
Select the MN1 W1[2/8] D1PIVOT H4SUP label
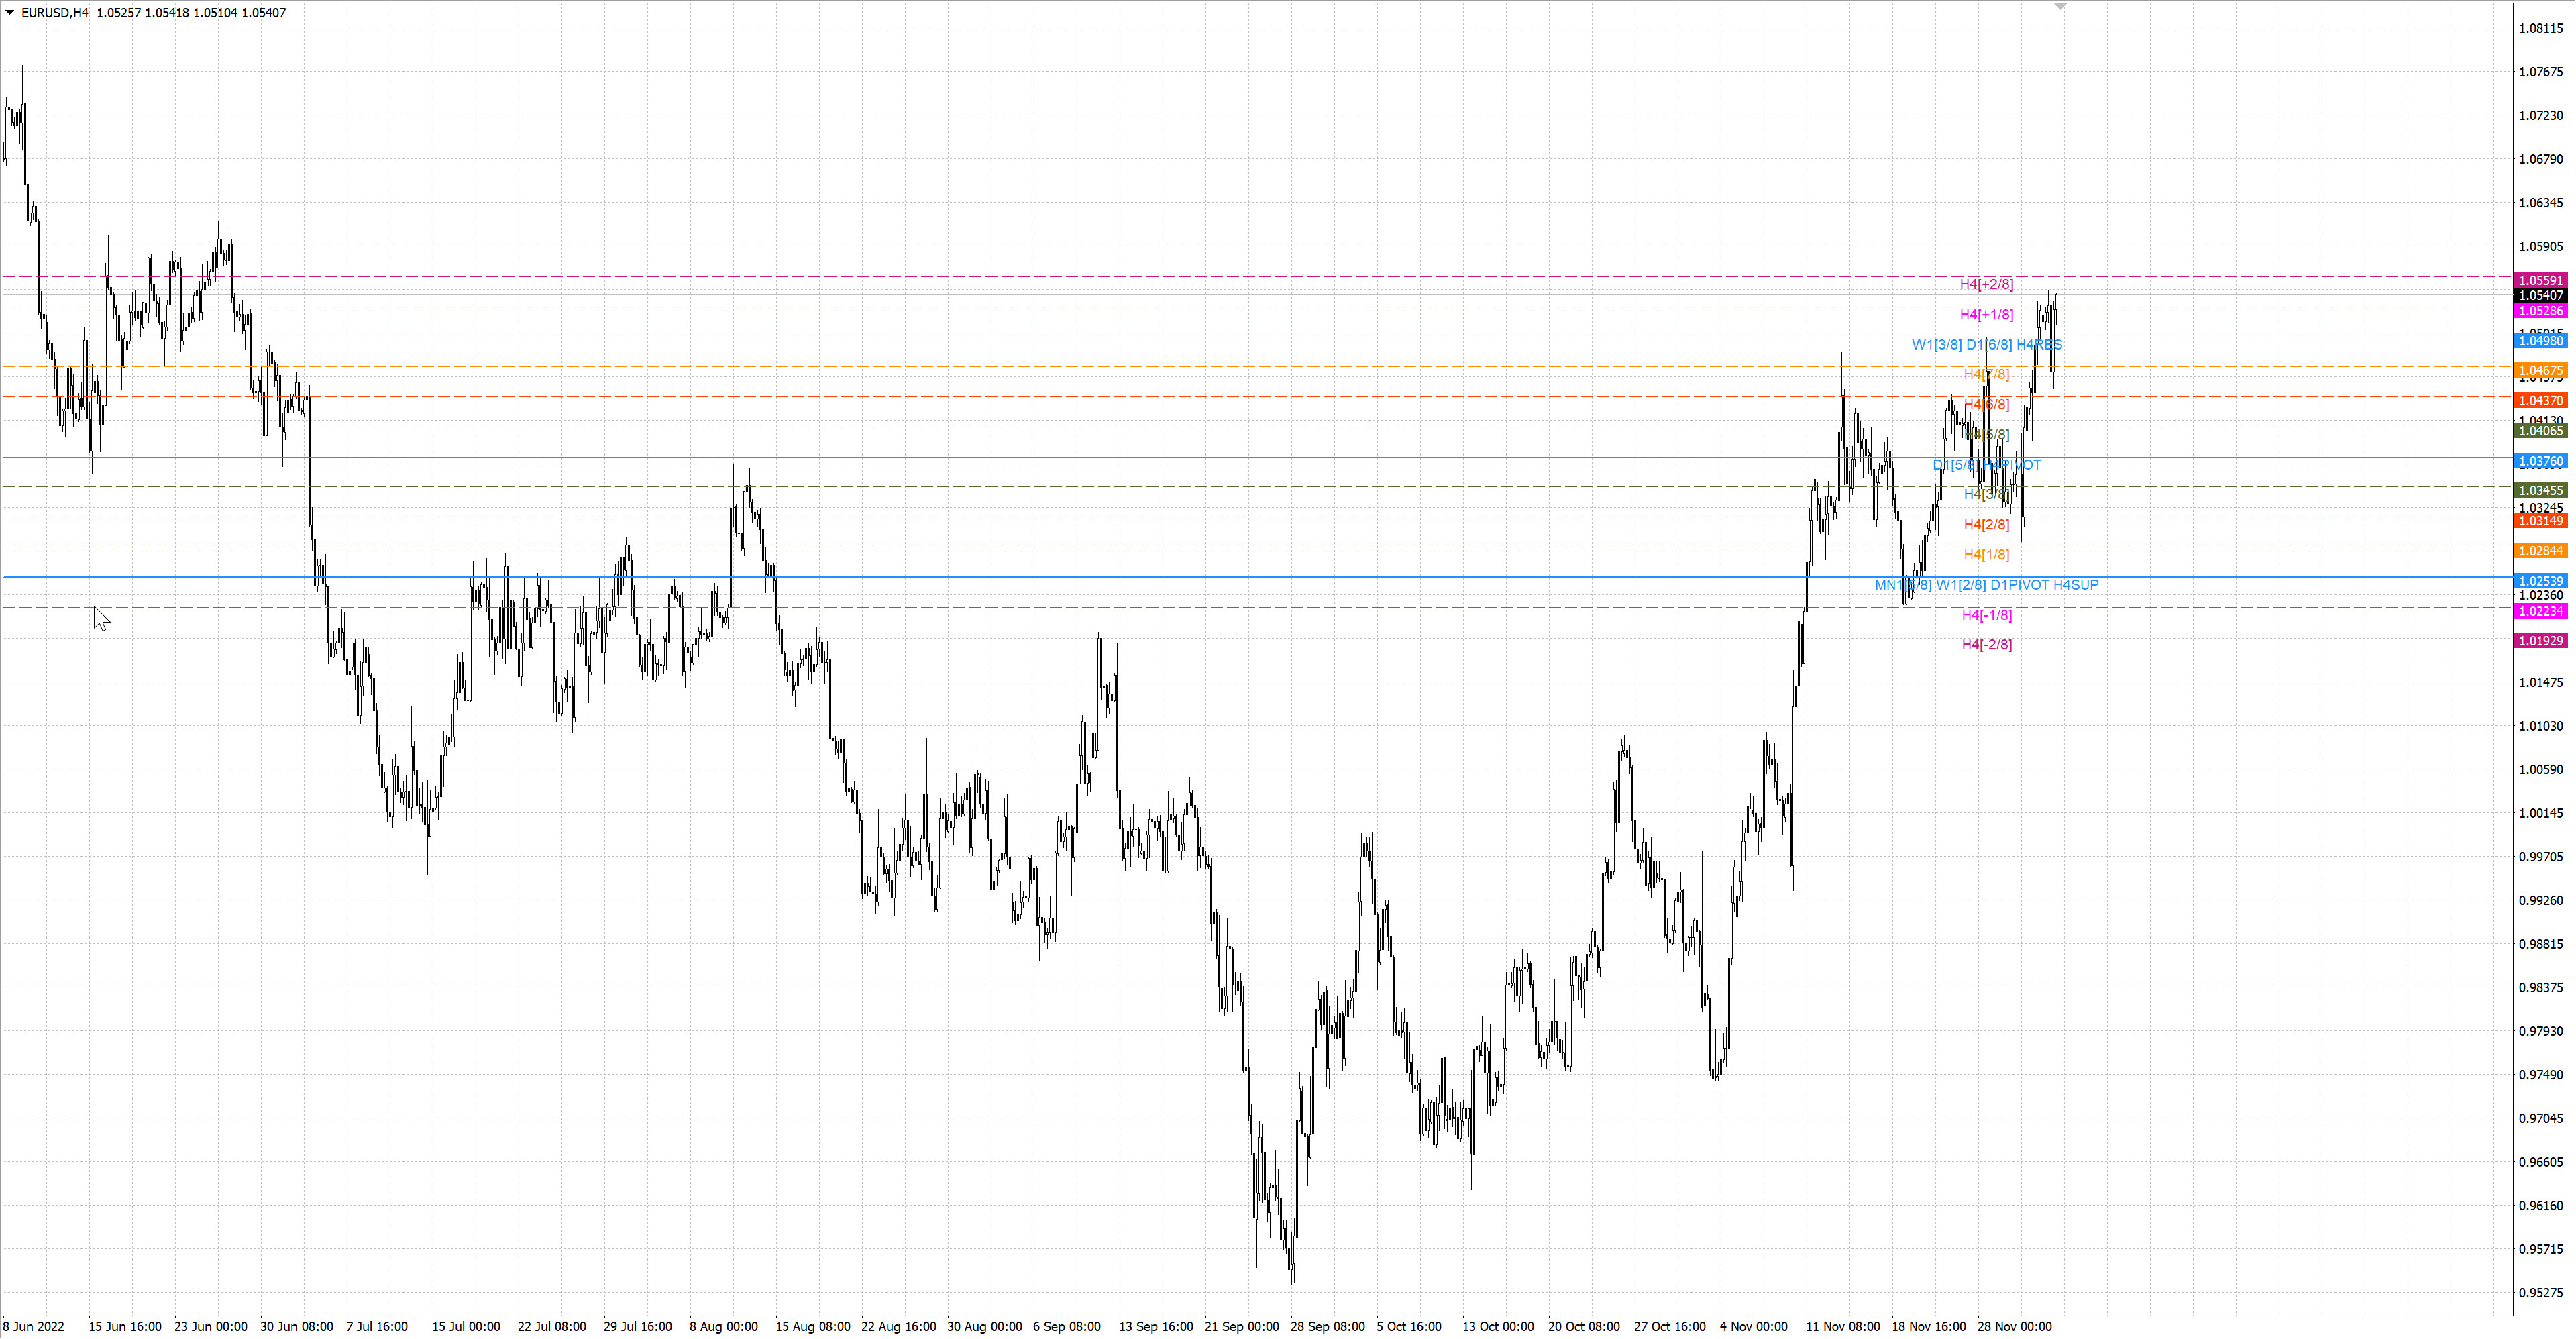point(1986,585)
